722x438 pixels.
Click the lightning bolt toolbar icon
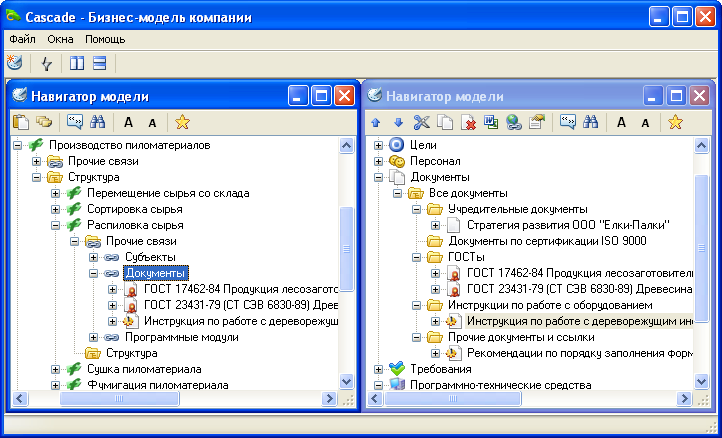pos(46,63)
